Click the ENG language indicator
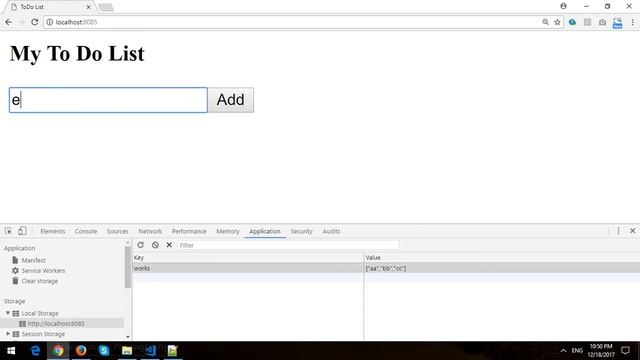 coord(577,351)
